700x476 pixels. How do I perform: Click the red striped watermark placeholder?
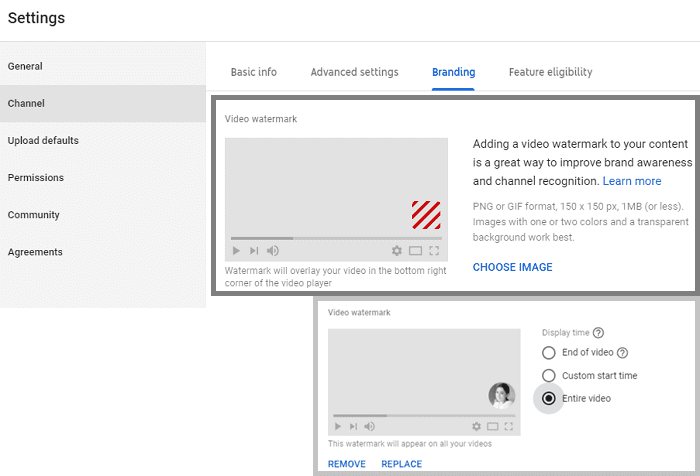426,215
